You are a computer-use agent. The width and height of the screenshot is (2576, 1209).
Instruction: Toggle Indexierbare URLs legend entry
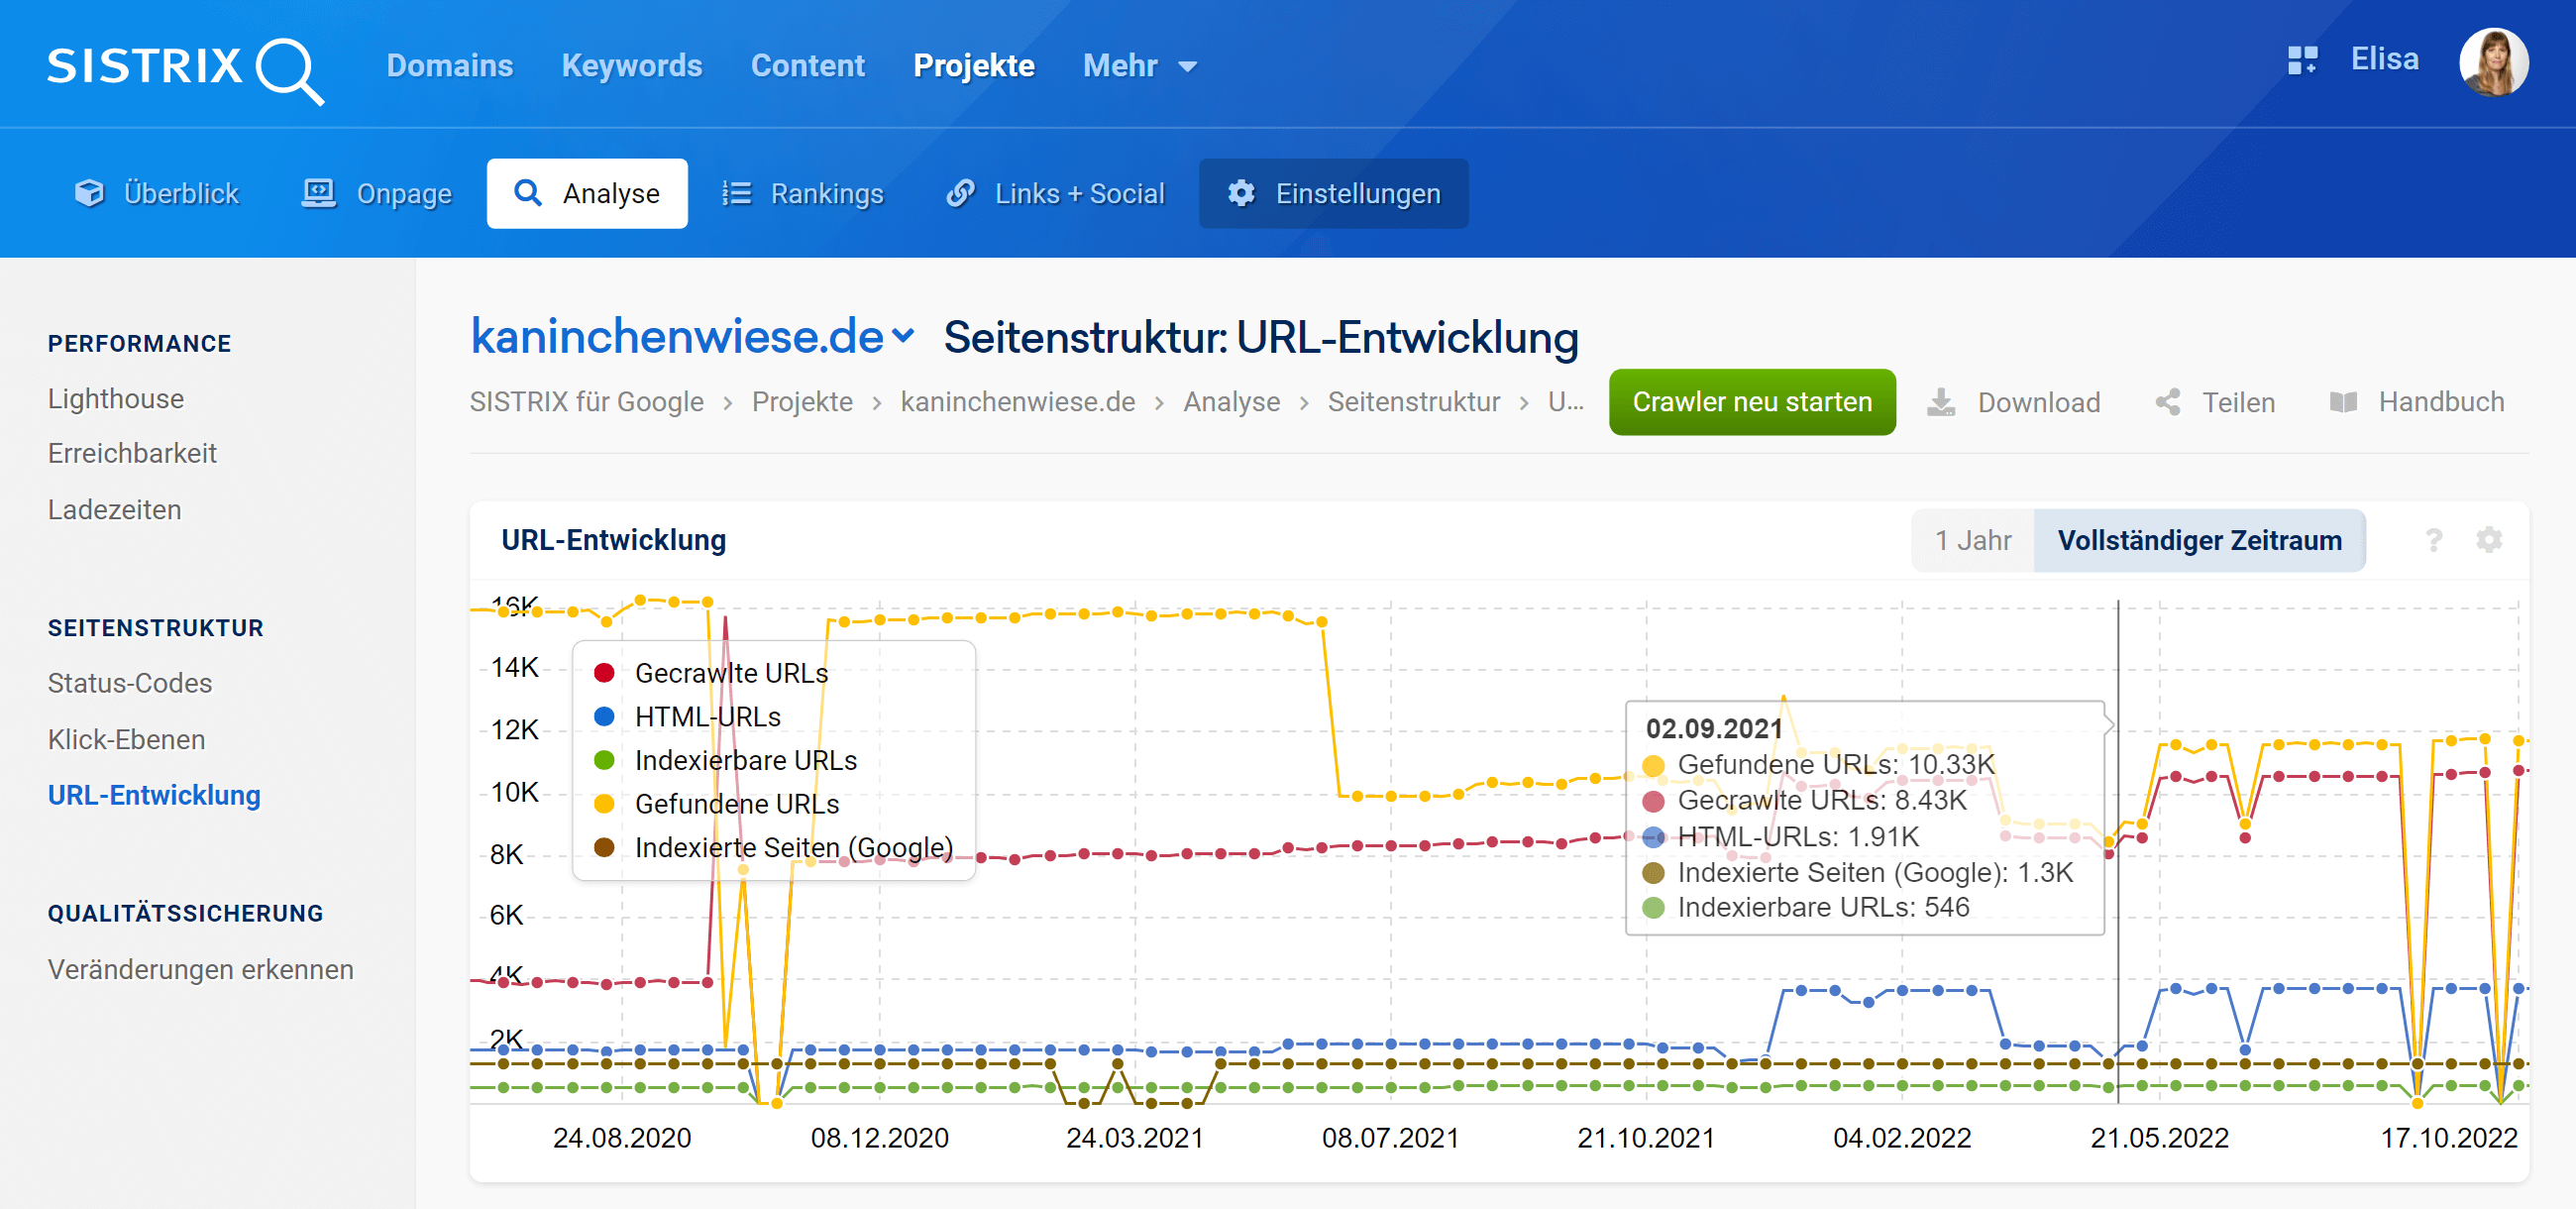click(x=745, y=760)
